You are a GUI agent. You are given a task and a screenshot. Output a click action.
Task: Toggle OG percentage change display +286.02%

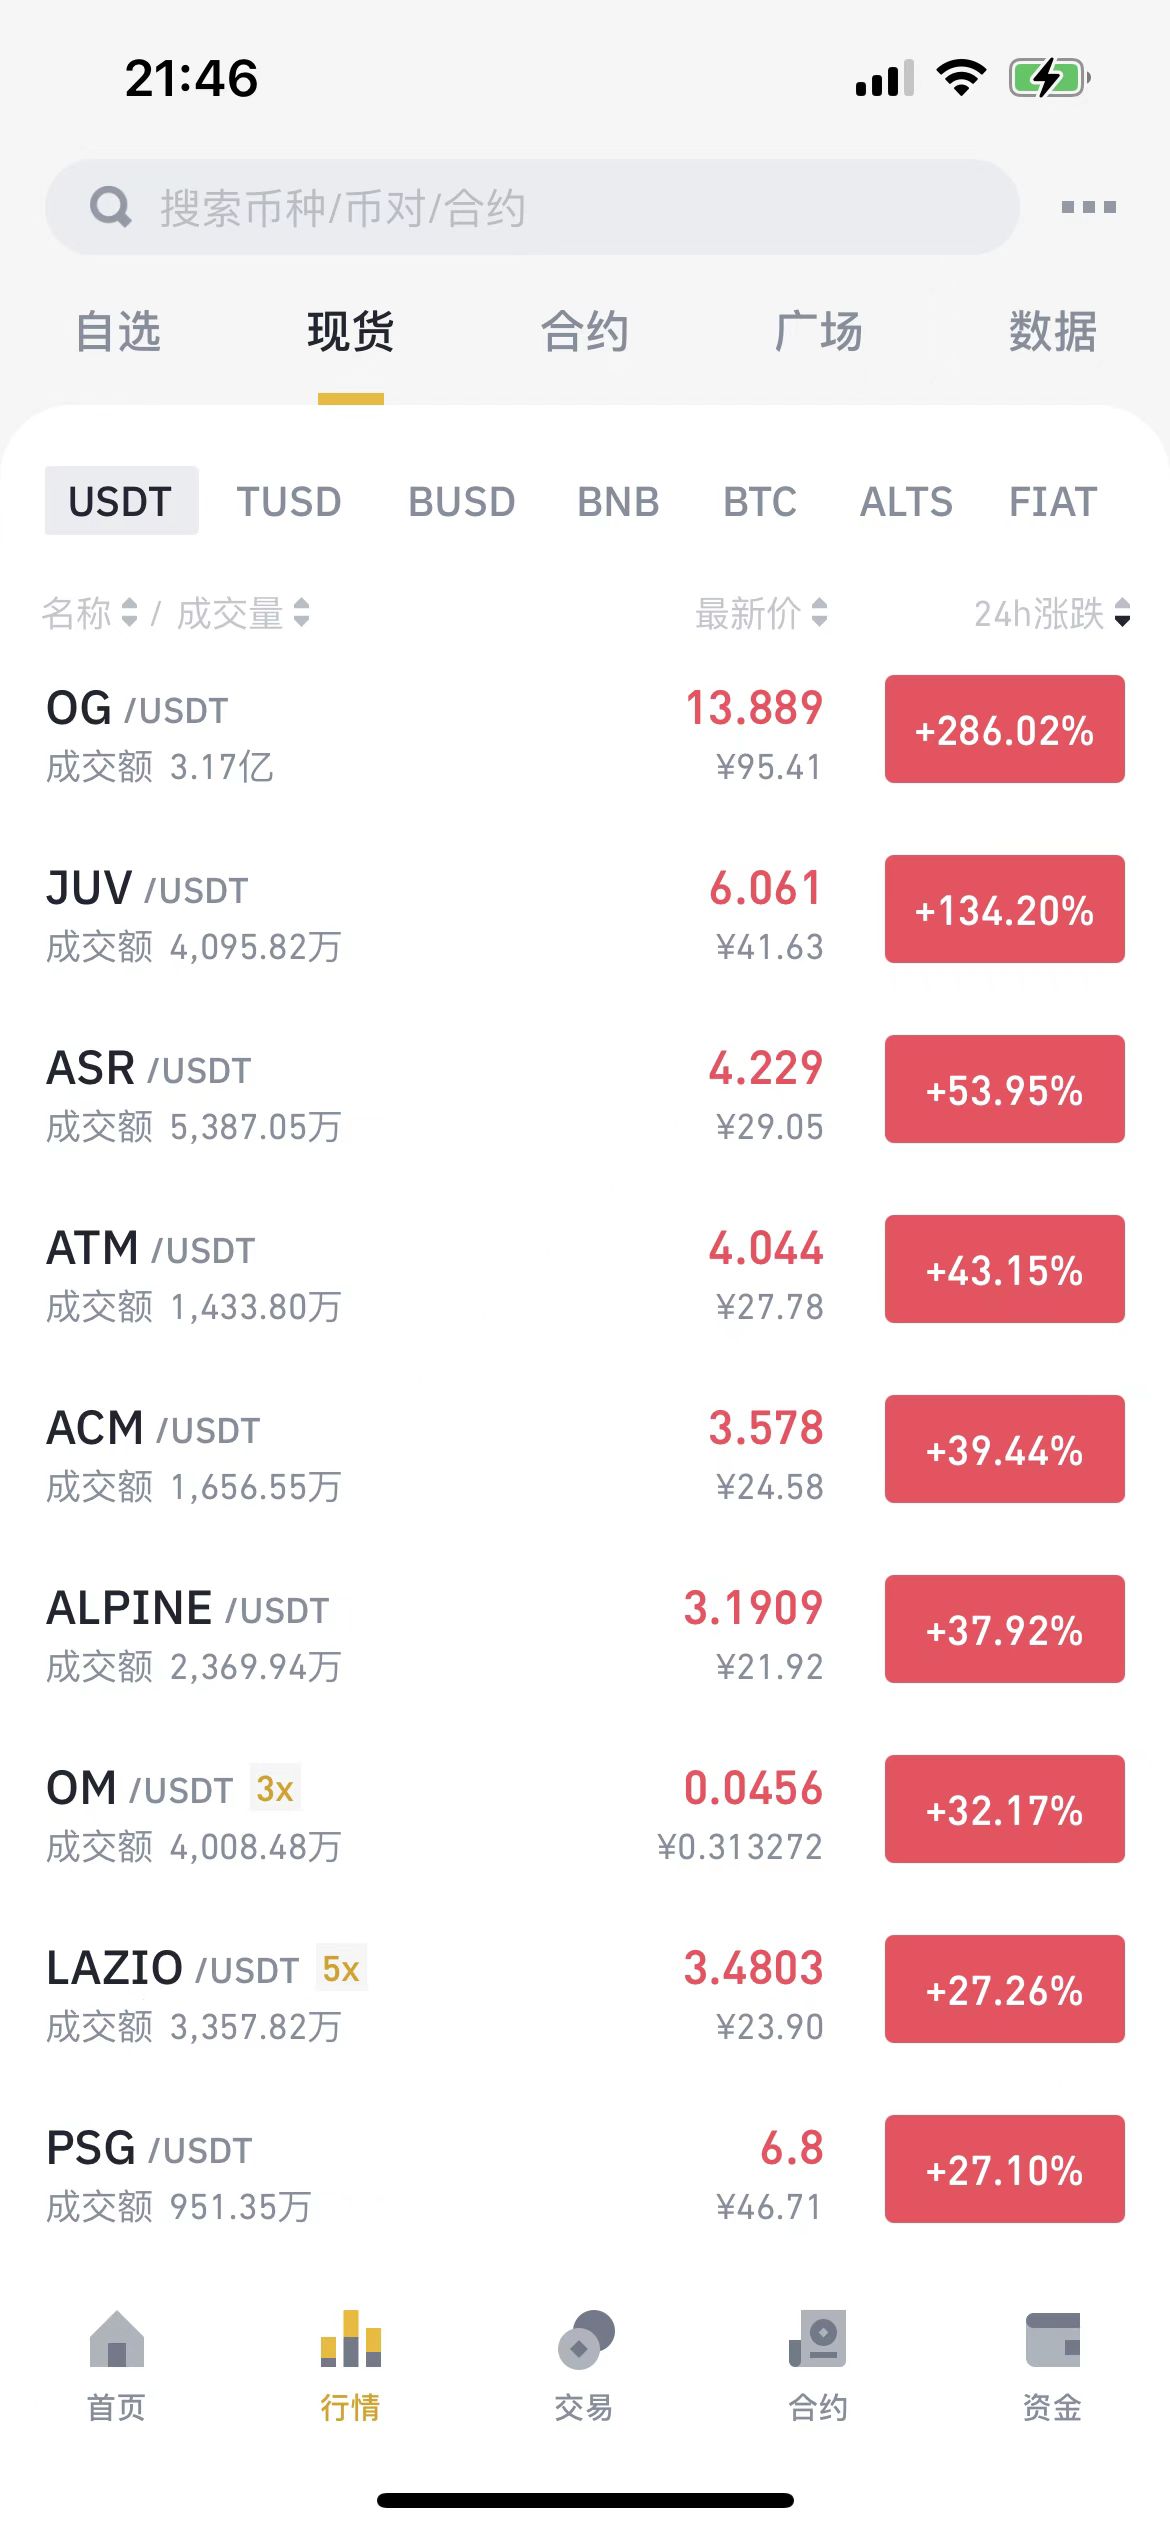pyautogui.click(x=1004, y=729)
